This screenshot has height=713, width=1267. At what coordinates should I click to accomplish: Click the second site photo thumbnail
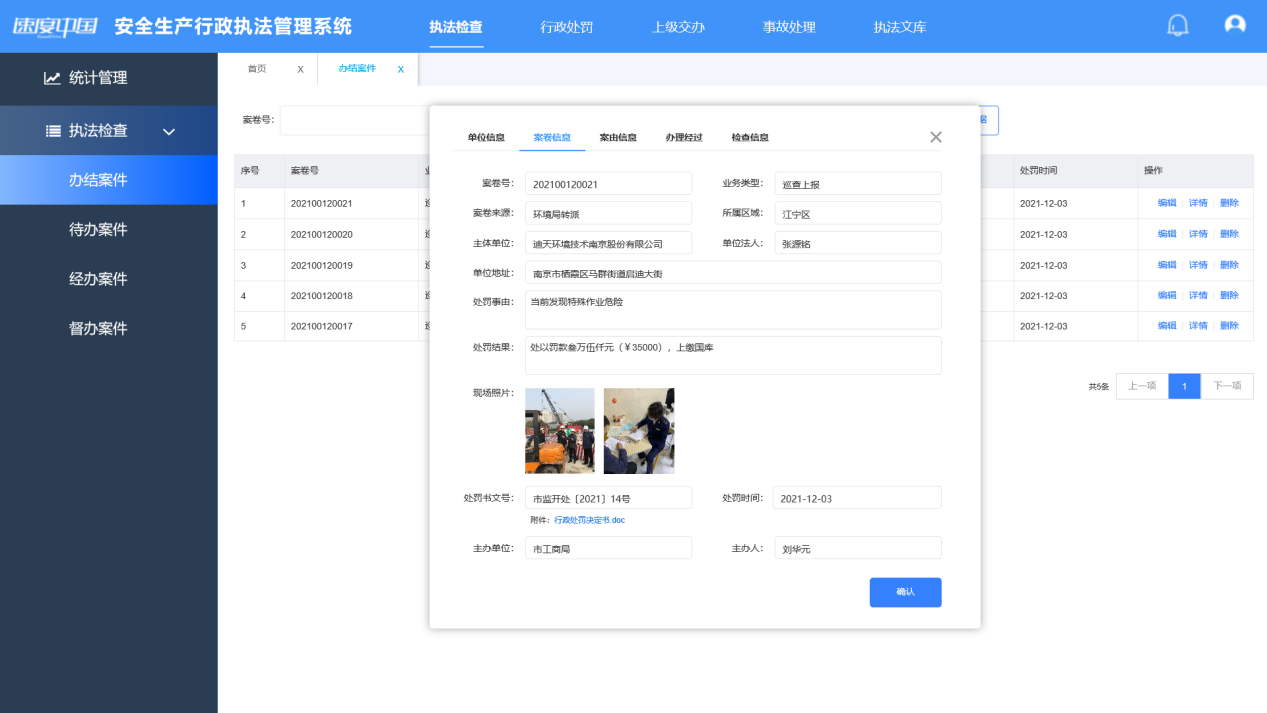coord(639,430)
